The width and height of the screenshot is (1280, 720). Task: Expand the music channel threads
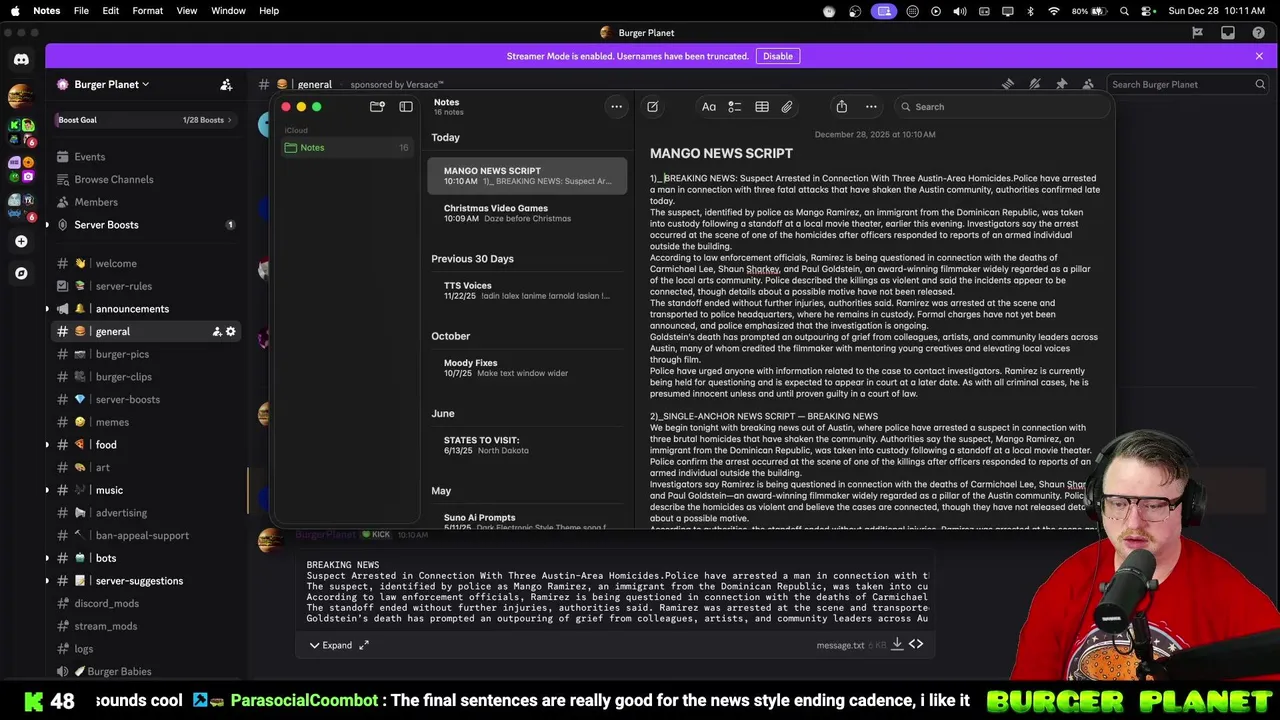click(47, 490)
